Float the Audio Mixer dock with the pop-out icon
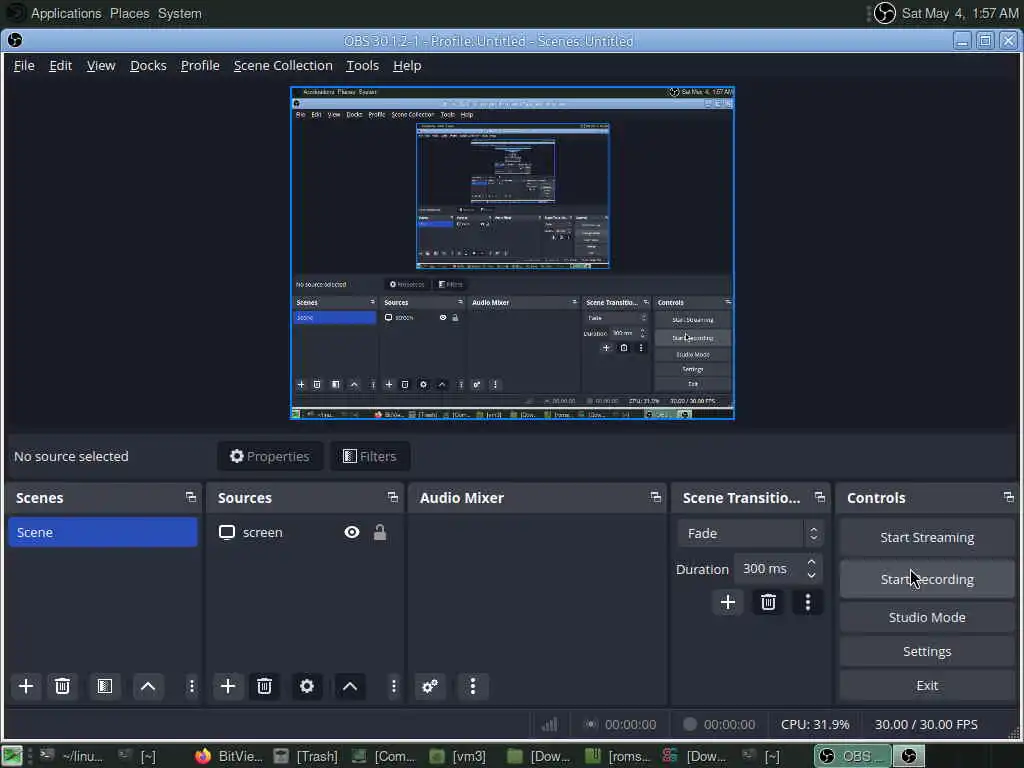1024x768 pixels. 656,498
